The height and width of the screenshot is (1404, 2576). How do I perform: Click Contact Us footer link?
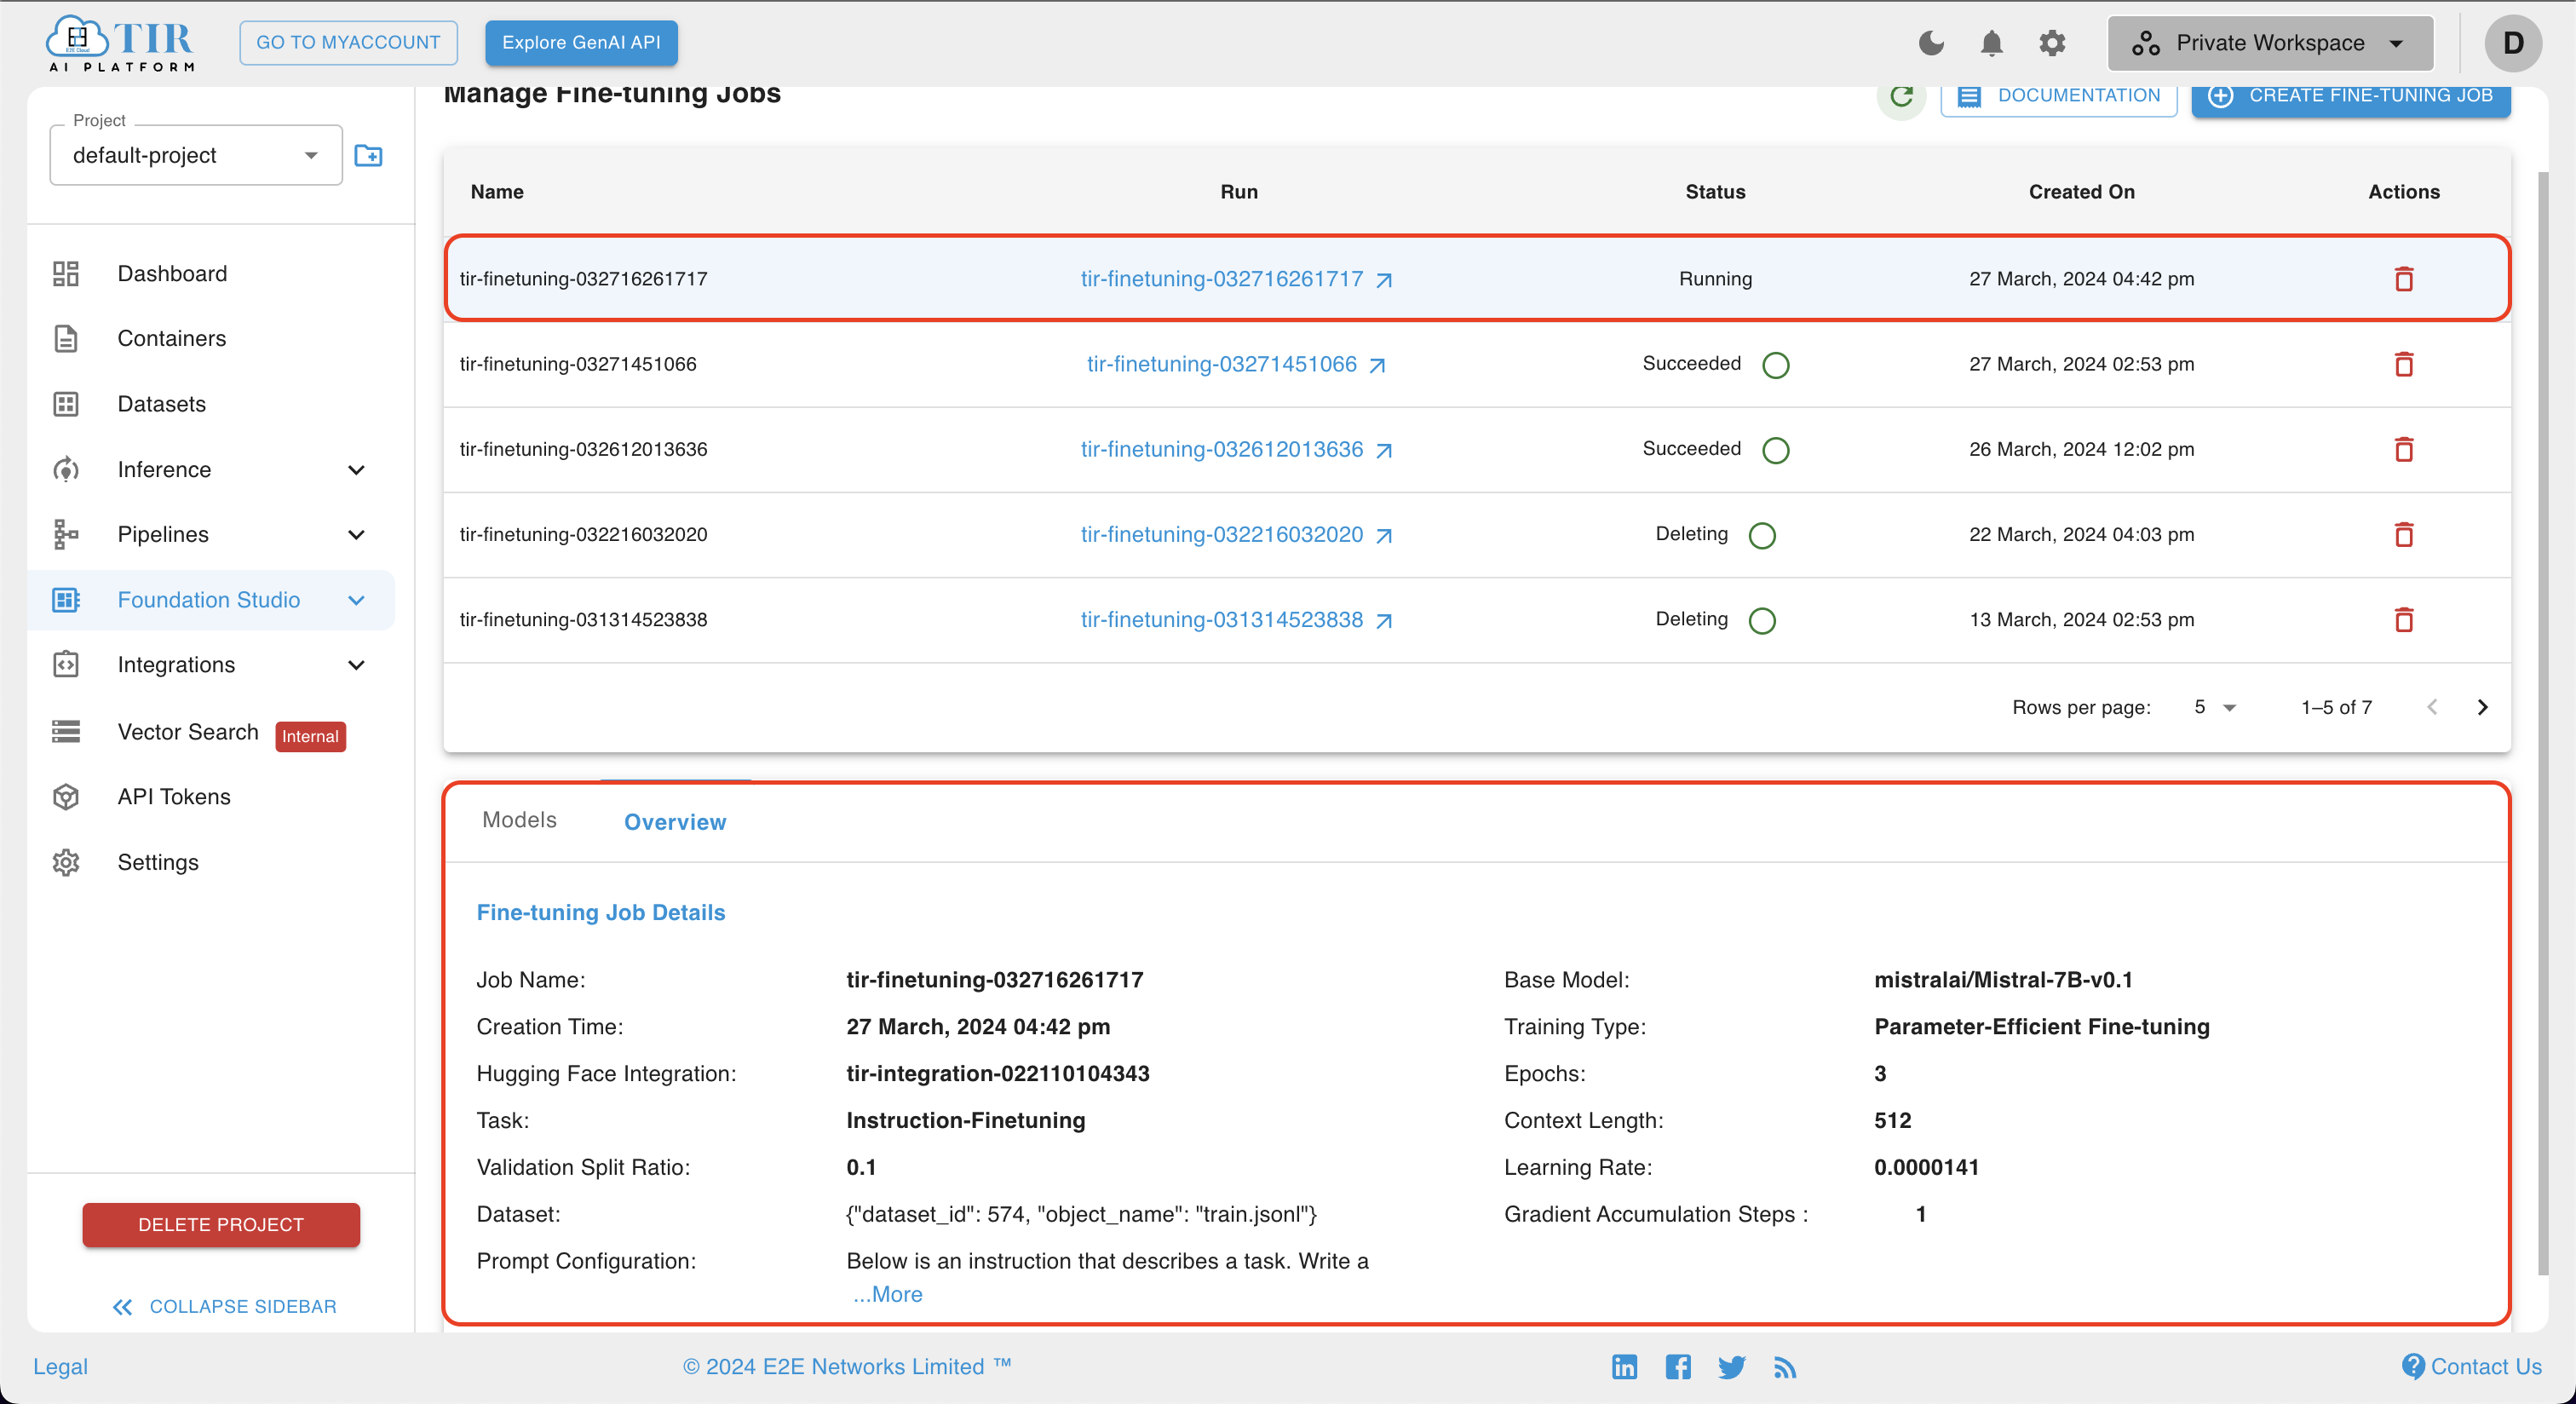tap(2472, 1366)
